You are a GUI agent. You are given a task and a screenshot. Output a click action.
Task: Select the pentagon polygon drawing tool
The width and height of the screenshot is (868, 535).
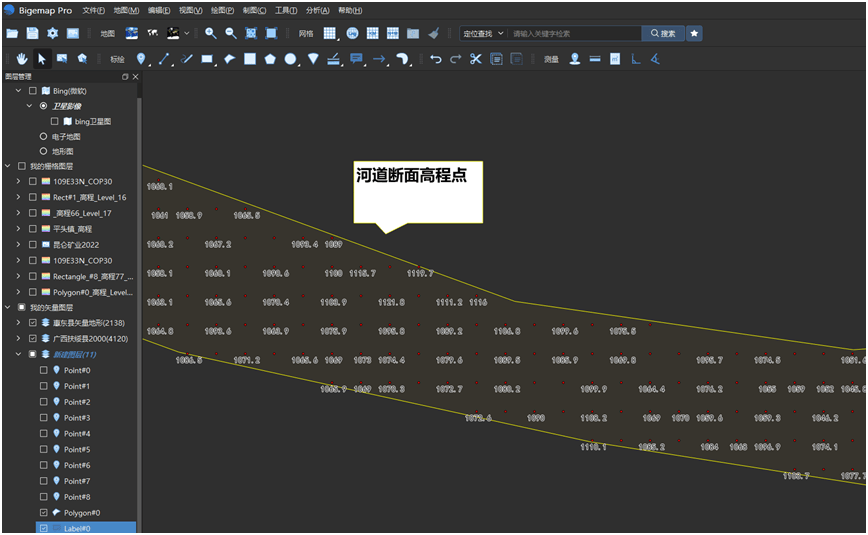(270, 59)
